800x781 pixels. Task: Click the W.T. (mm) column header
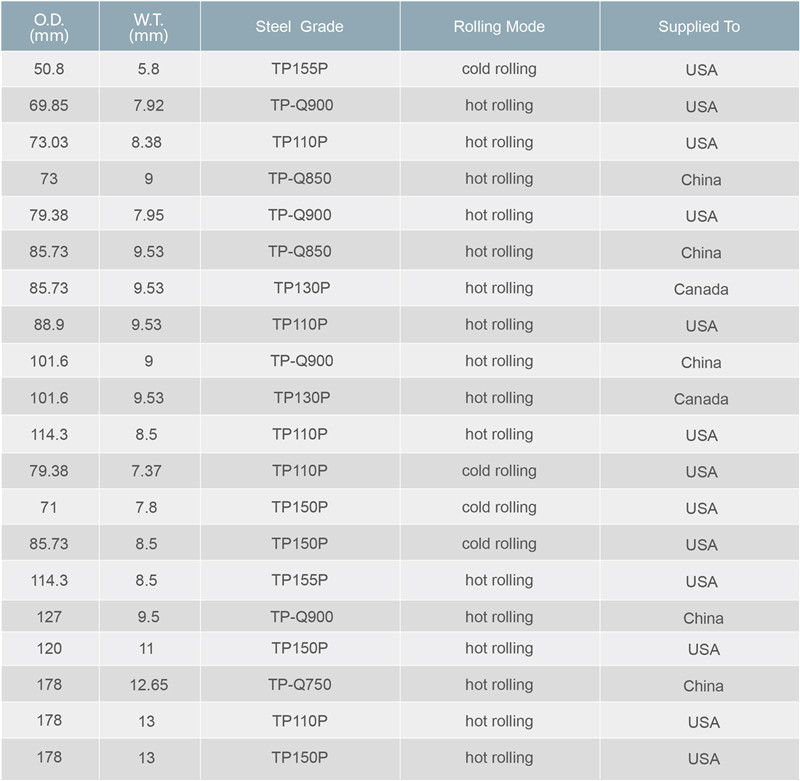(x=149, y=26)
